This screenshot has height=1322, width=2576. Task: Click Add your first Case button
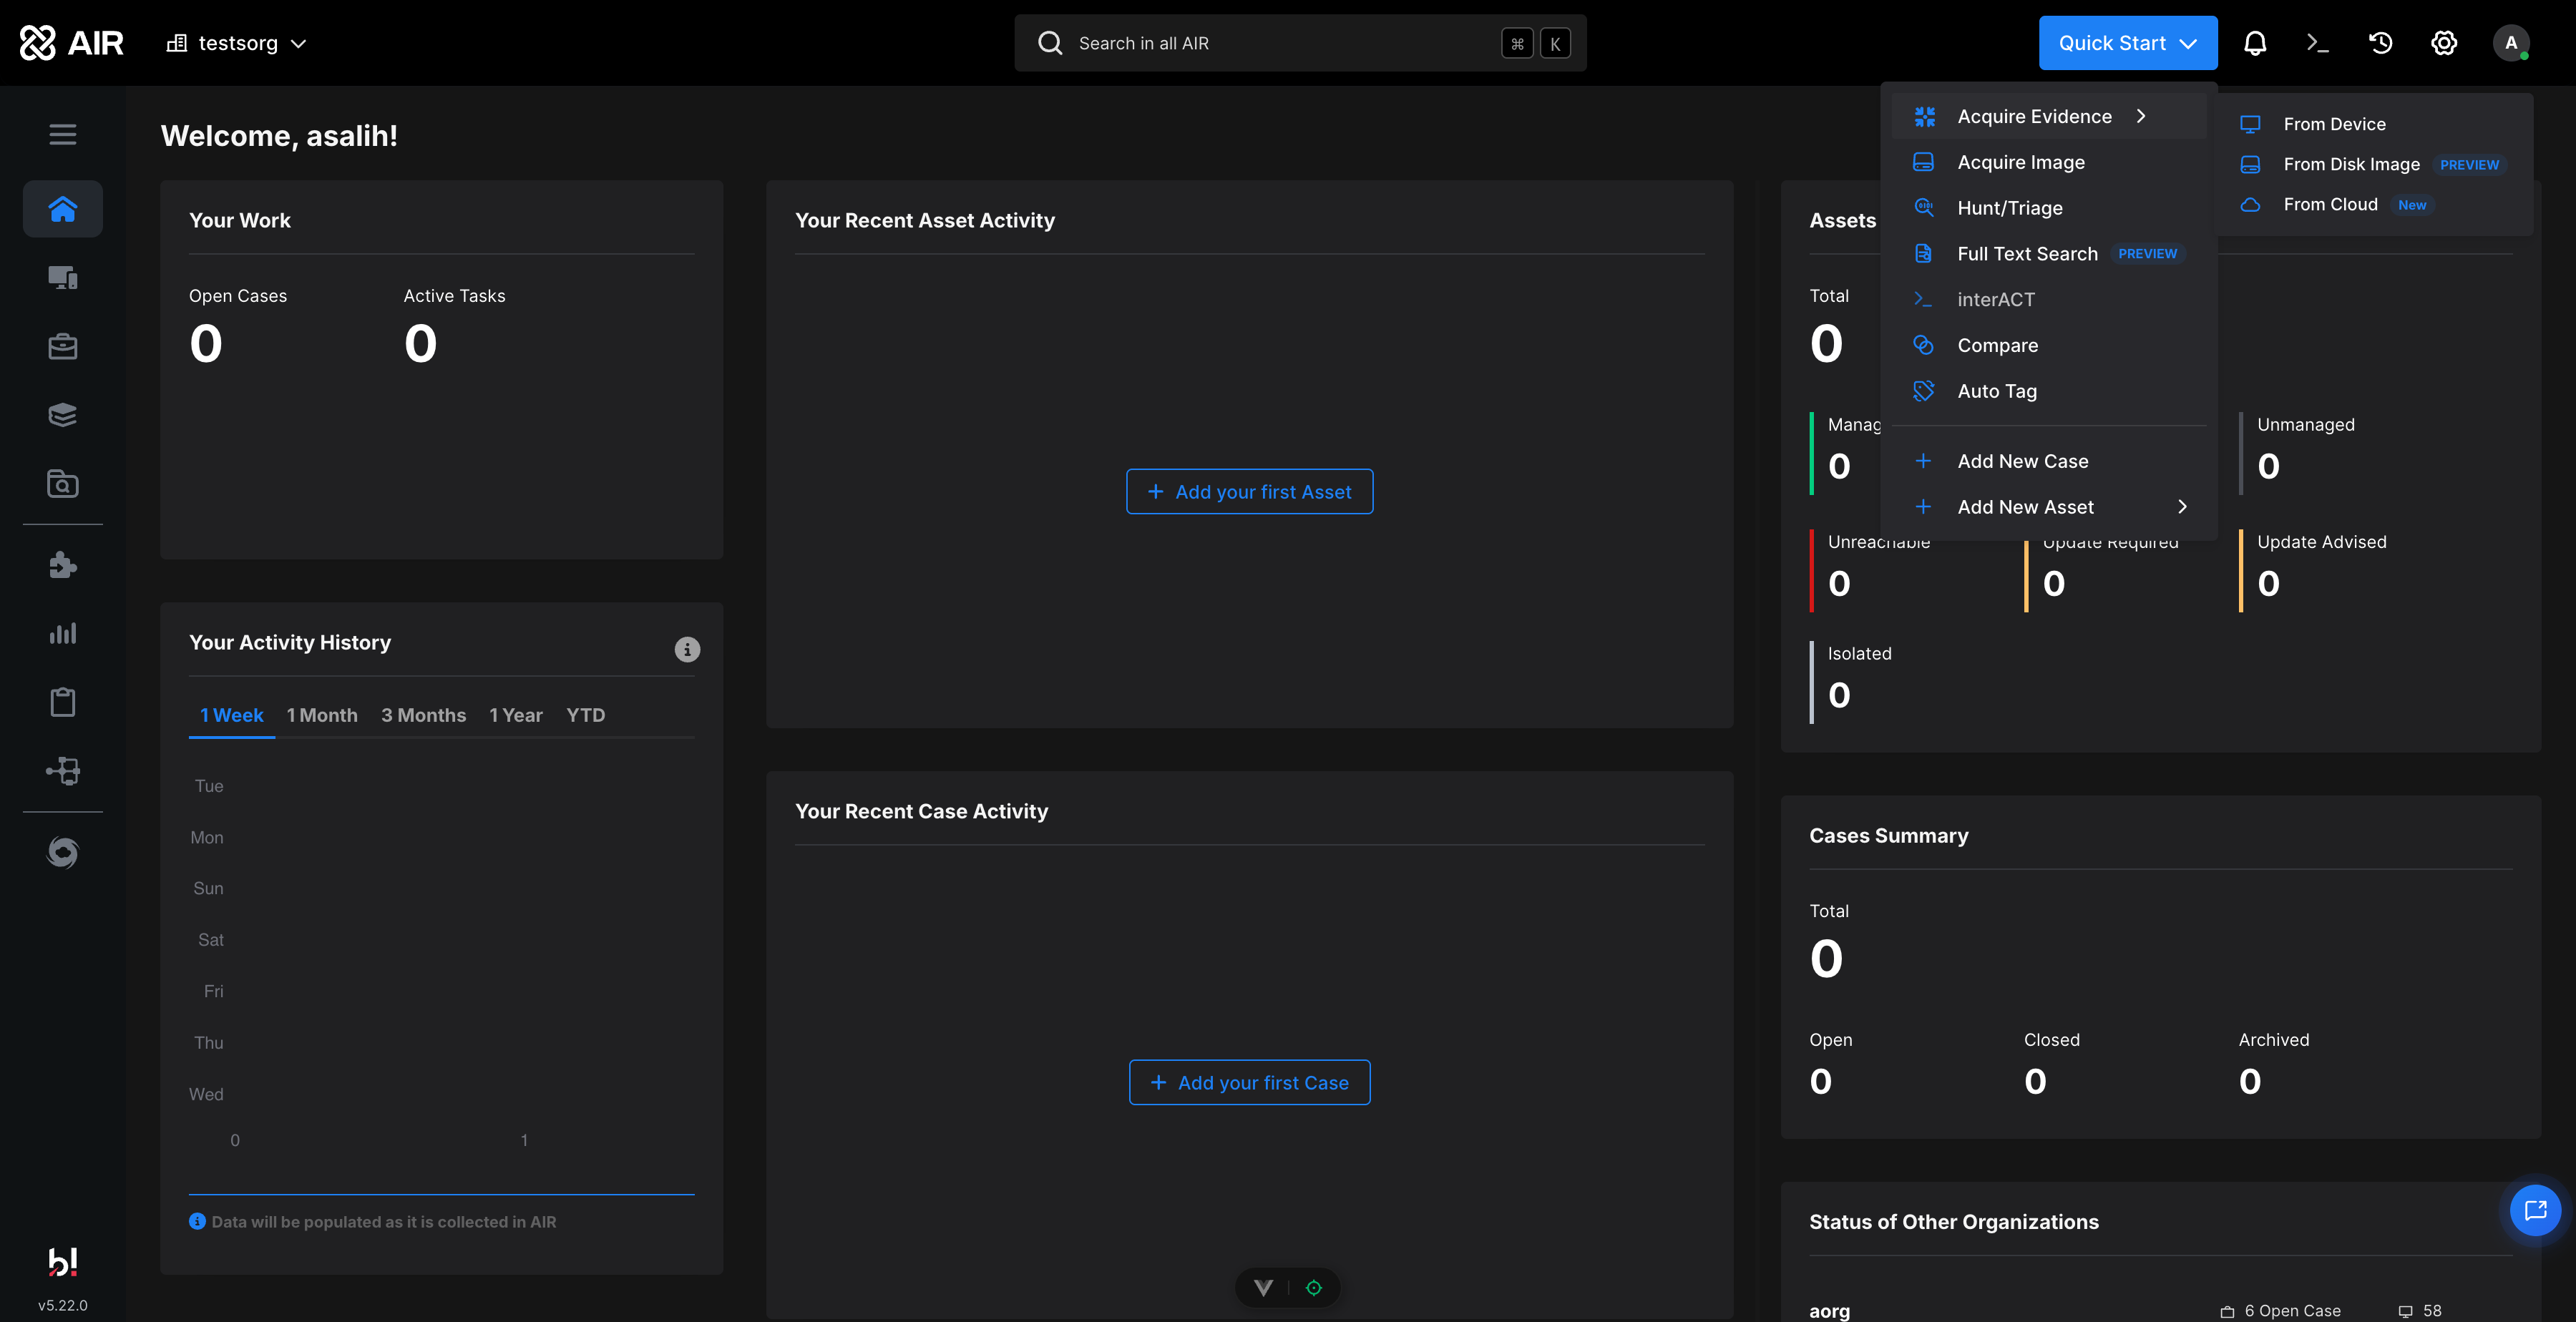(1250, 1082)
